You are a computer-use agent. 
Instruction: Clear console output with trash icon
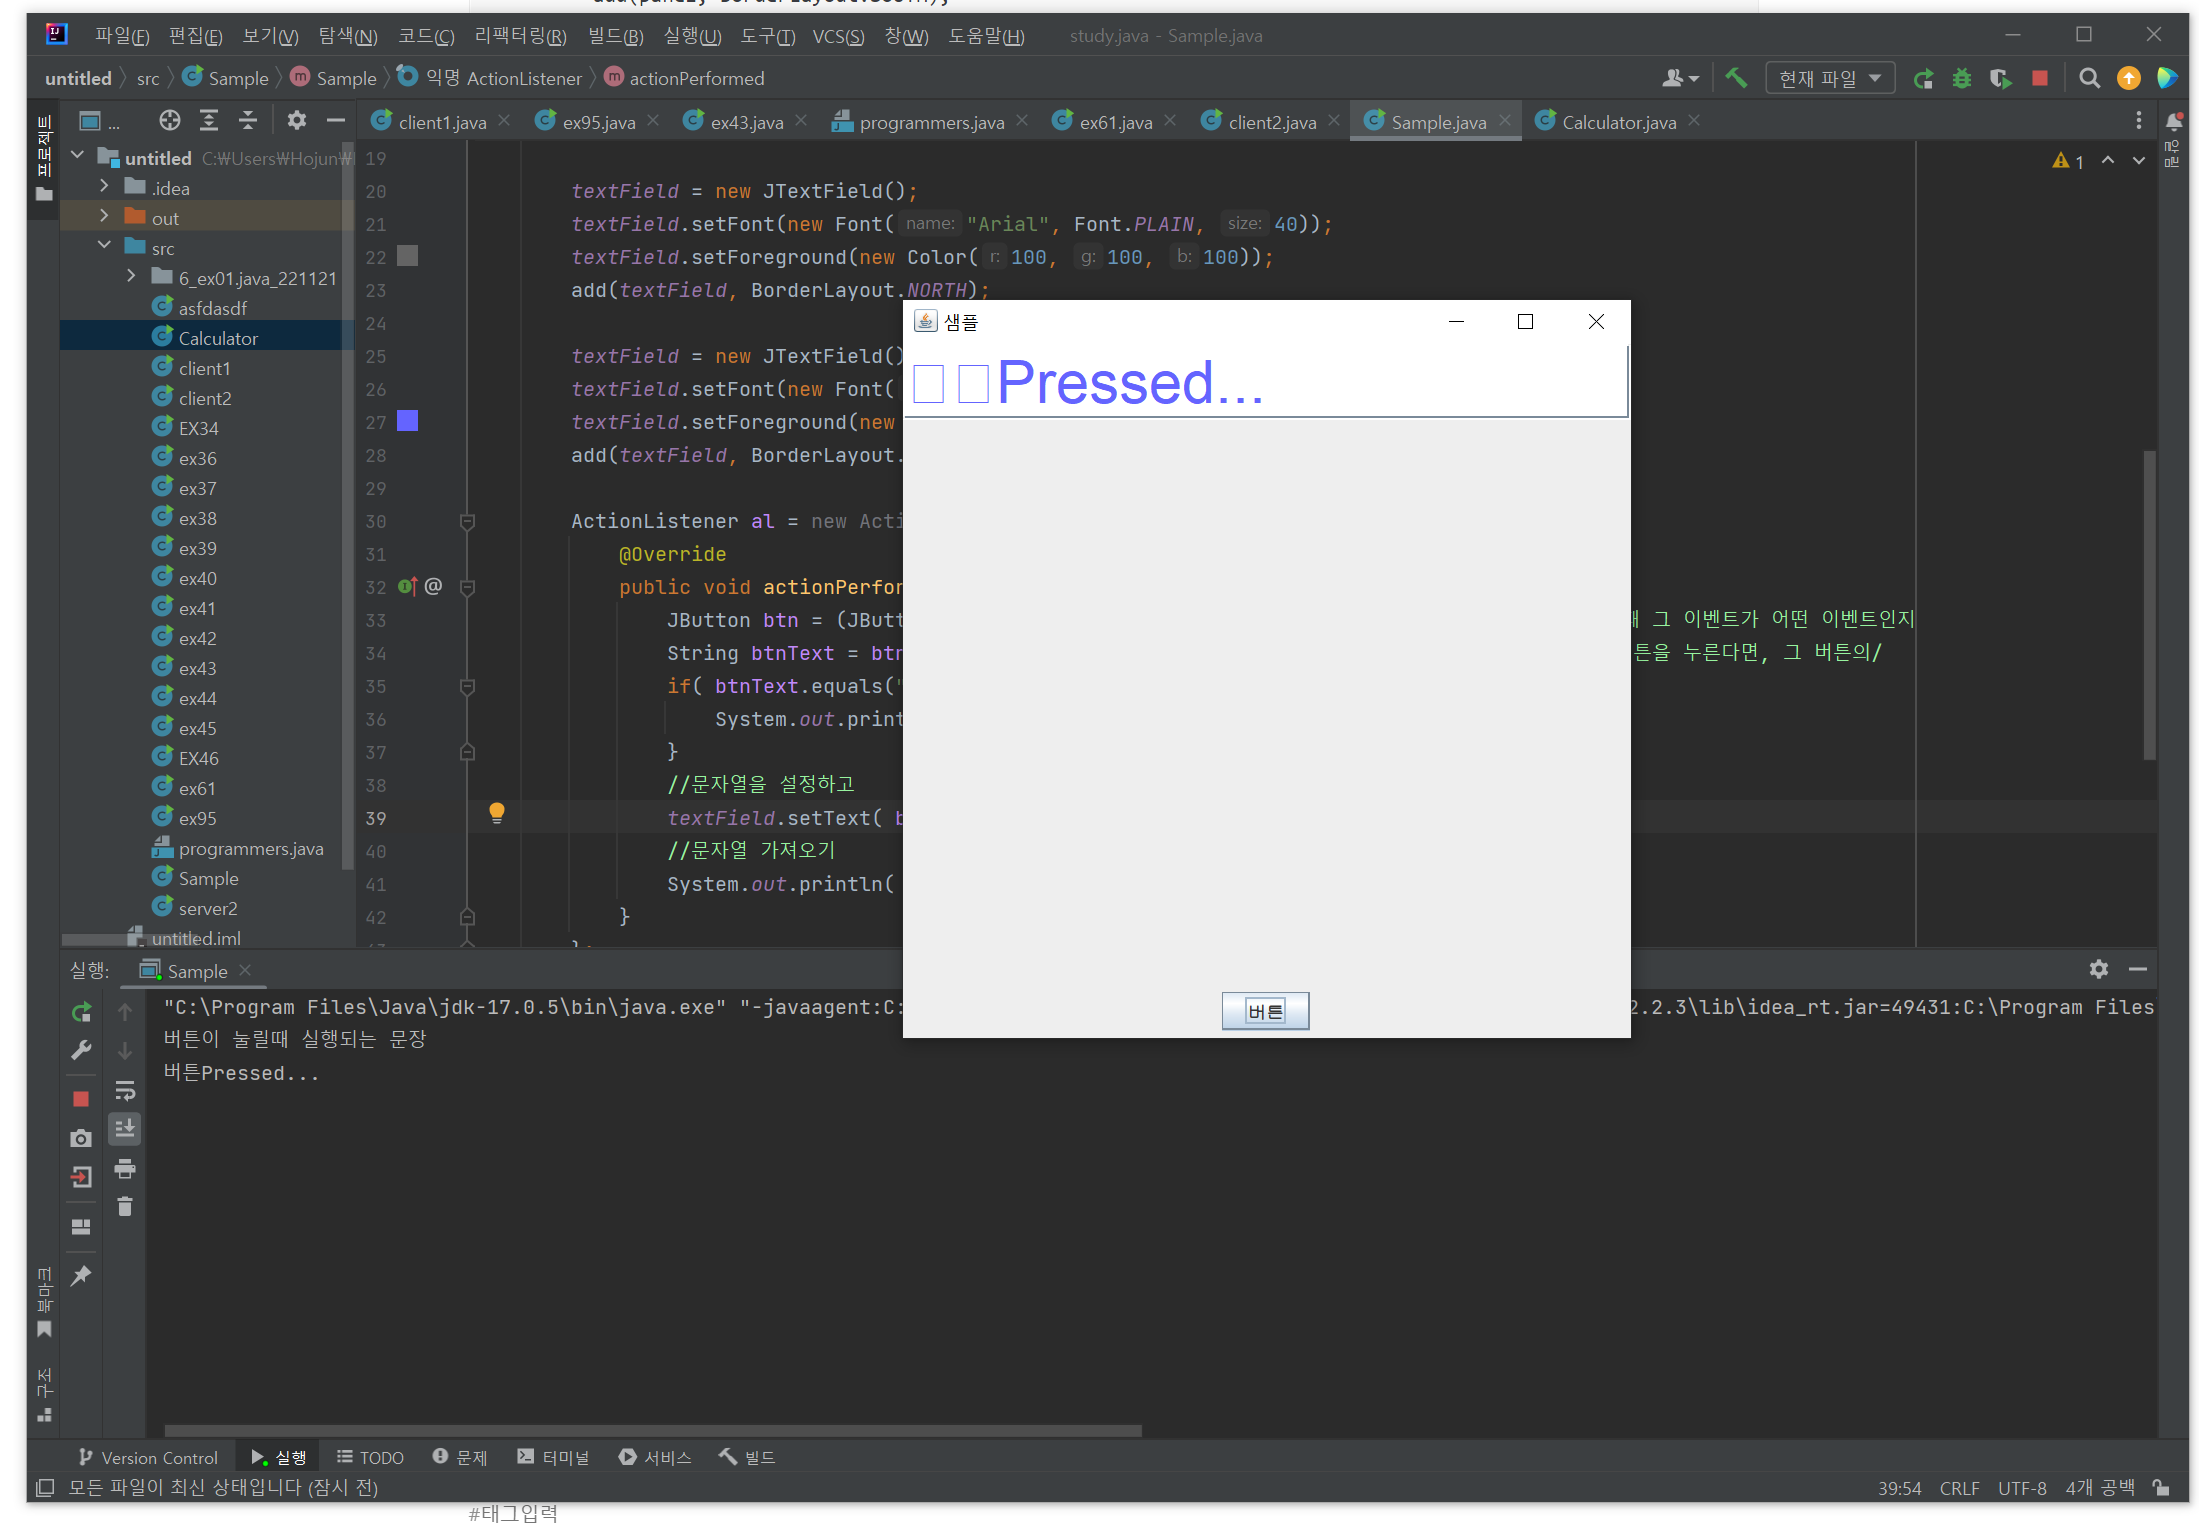(x=125, y=1207)
